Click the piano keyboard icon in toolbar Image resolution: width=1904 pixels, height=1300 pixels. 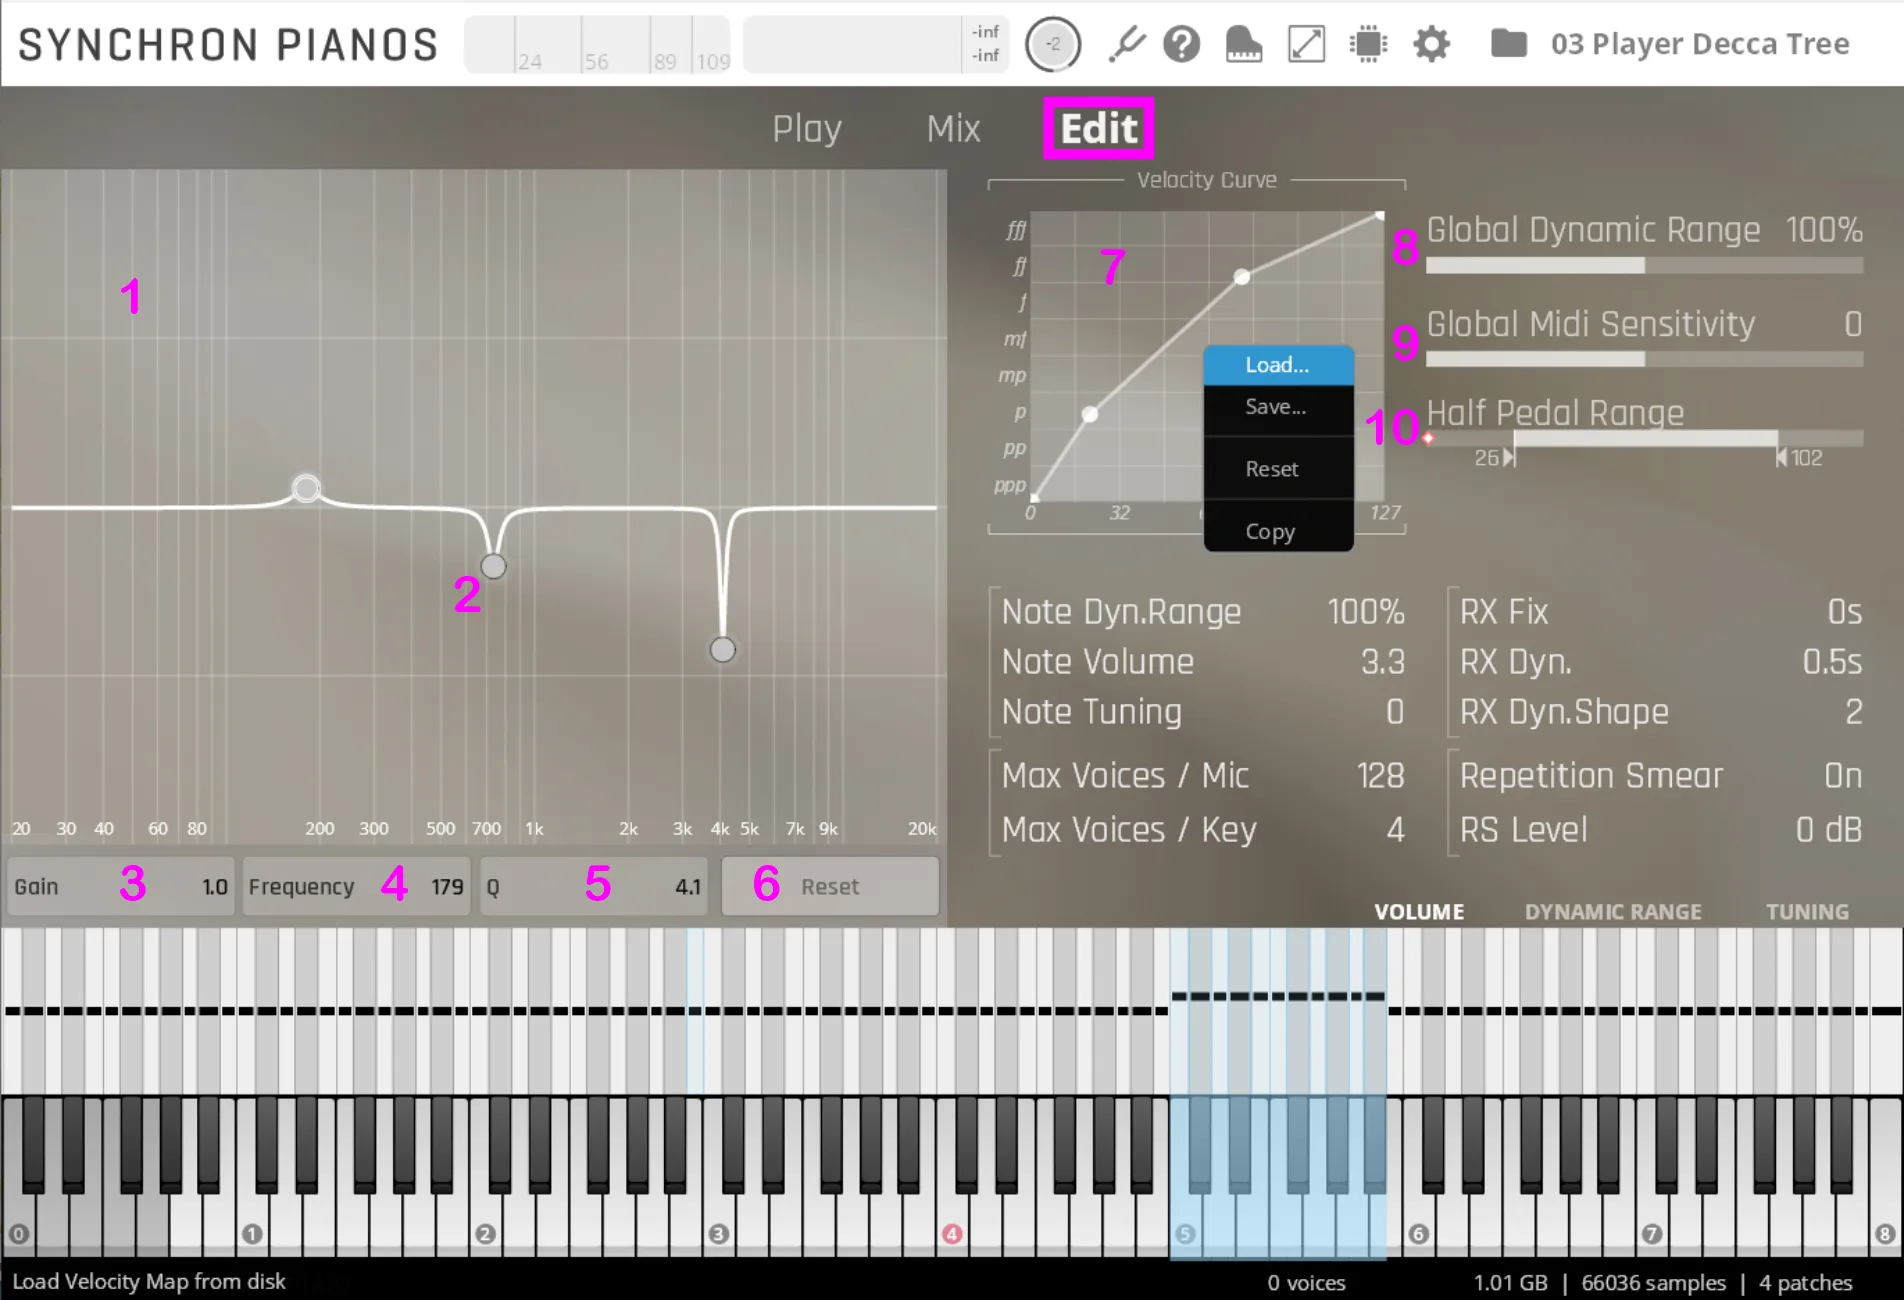(1243, 44)
